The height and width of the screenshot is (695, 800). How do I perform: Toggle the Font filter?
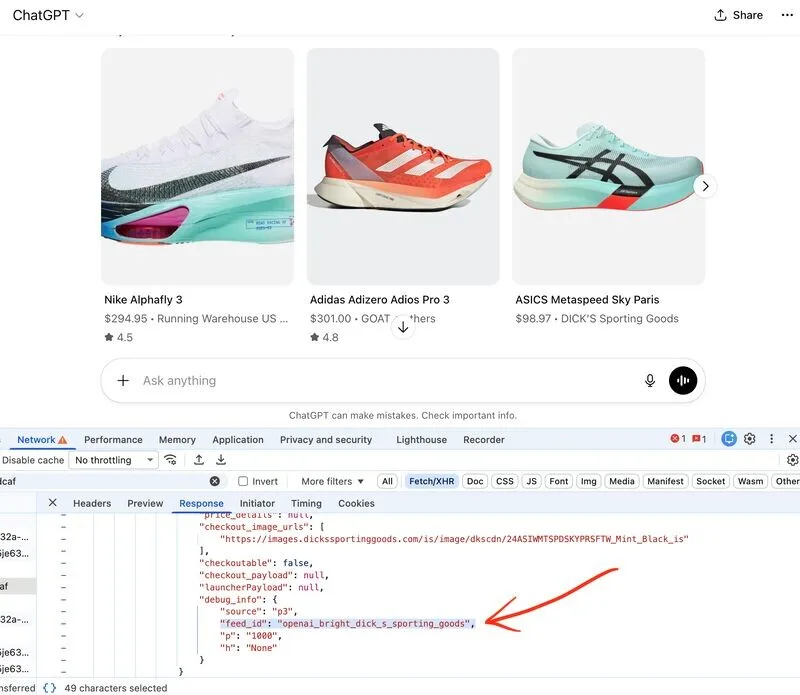pyautogui.click(x=559, y=481)
